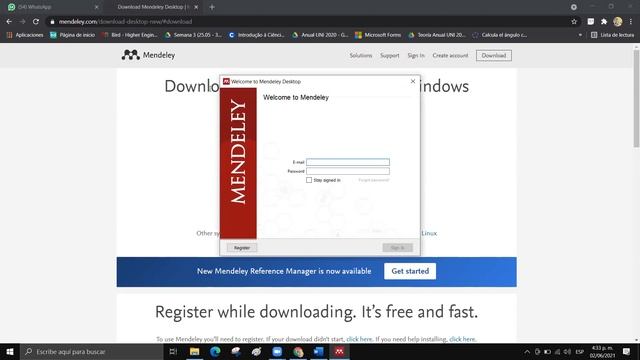Focus the Password input field

pyautogui.click(x=348, y=171)
